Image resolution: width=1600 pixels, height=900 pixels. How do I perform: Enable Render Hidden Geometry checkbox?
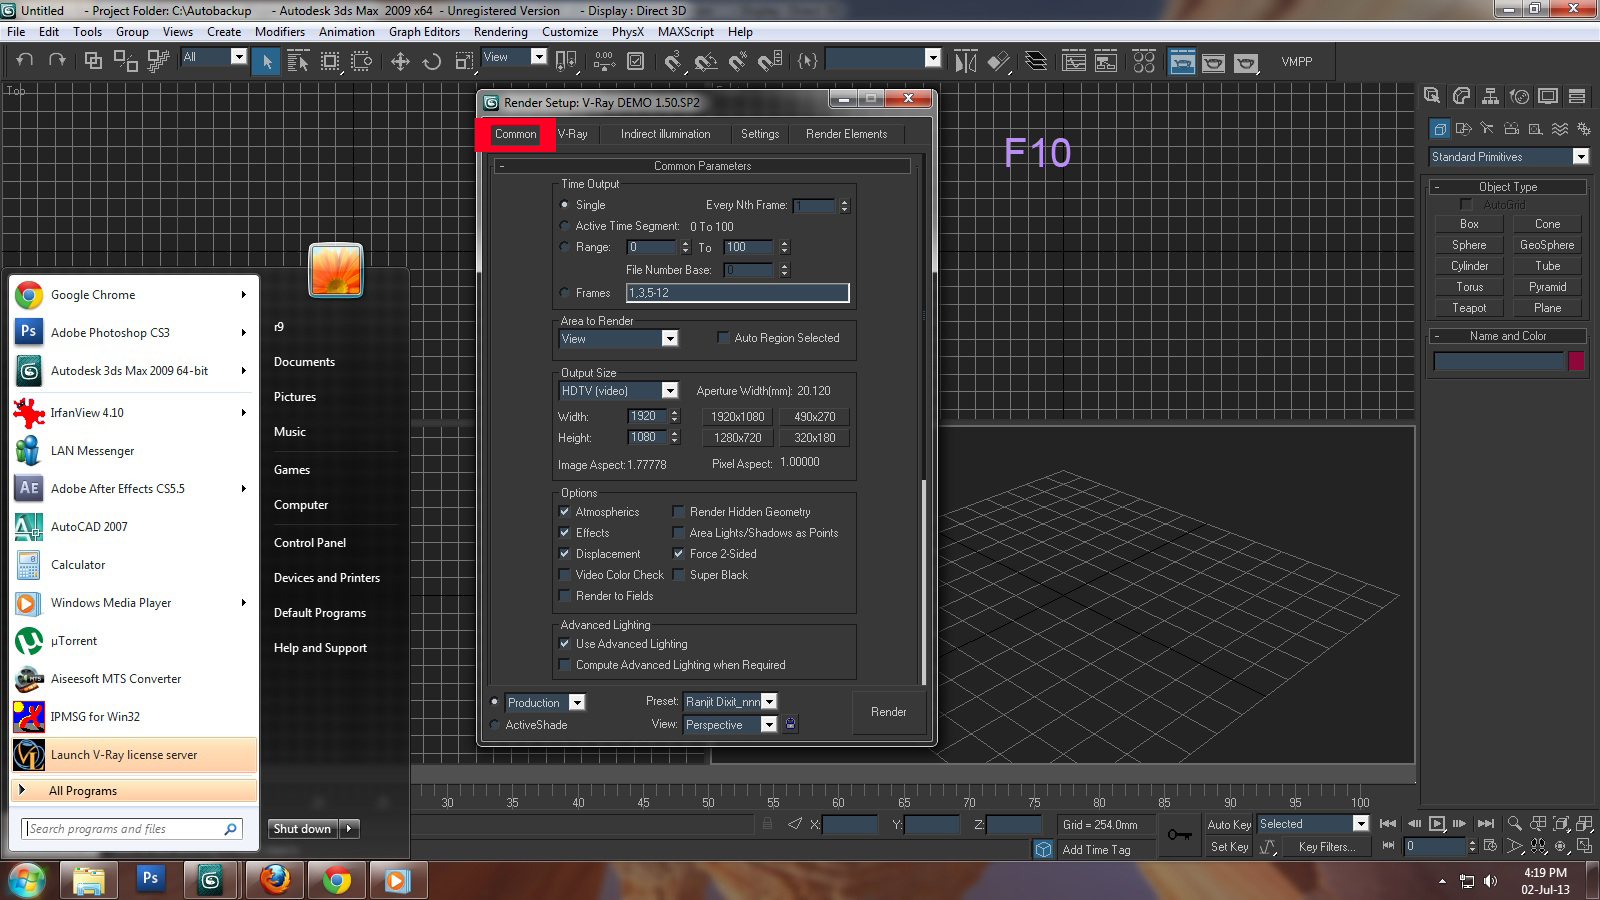pyautogui.click(x=679, y=512)
